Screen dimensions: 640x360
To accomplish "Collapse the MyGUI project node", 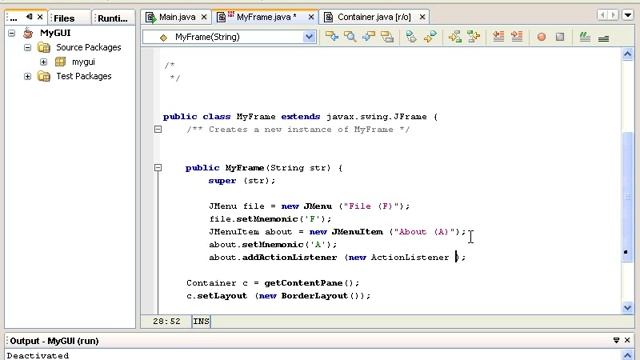I will (11, 33).
